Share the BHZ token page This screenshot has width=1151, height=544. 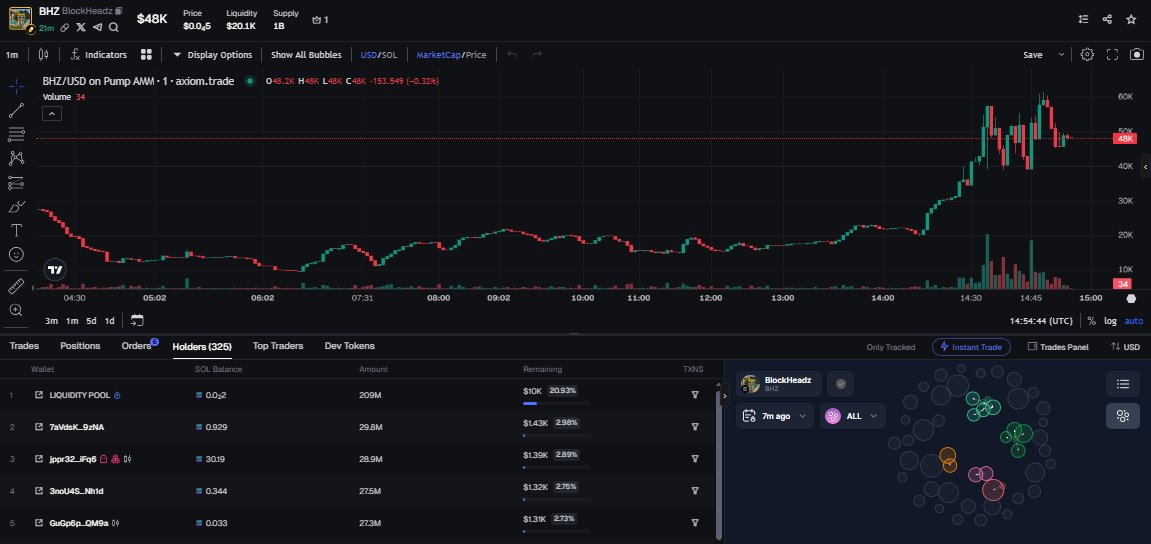pos(1107,19)
